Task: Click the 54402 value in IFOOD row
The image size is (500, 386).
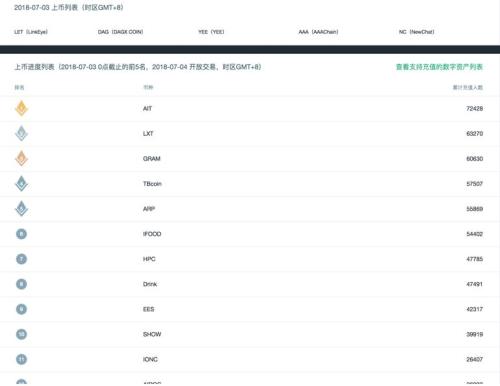Action: click(475, 234)
